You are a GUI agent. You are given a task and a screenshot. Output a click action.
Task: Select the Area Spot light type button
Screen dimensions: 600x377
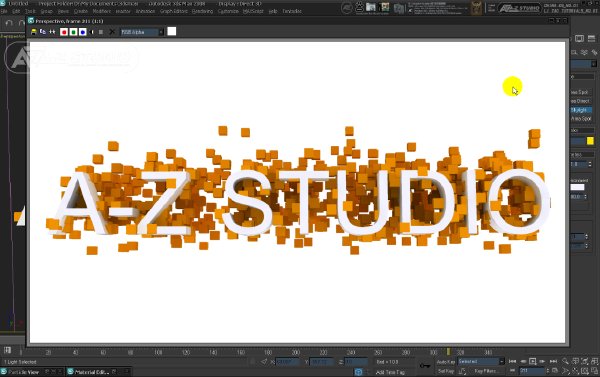581,119
